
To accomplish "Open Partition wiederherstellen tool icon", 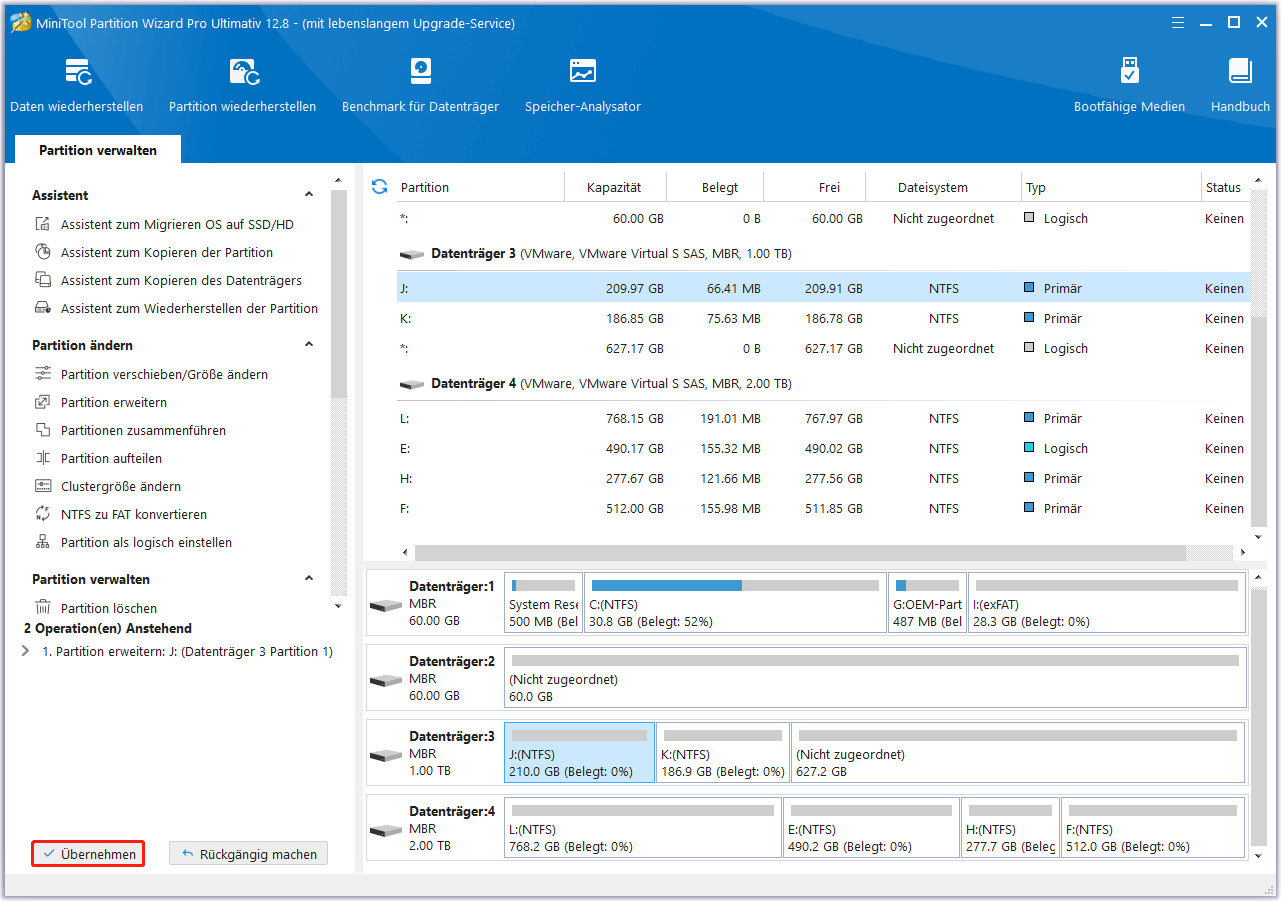I will tap(243, 72).
